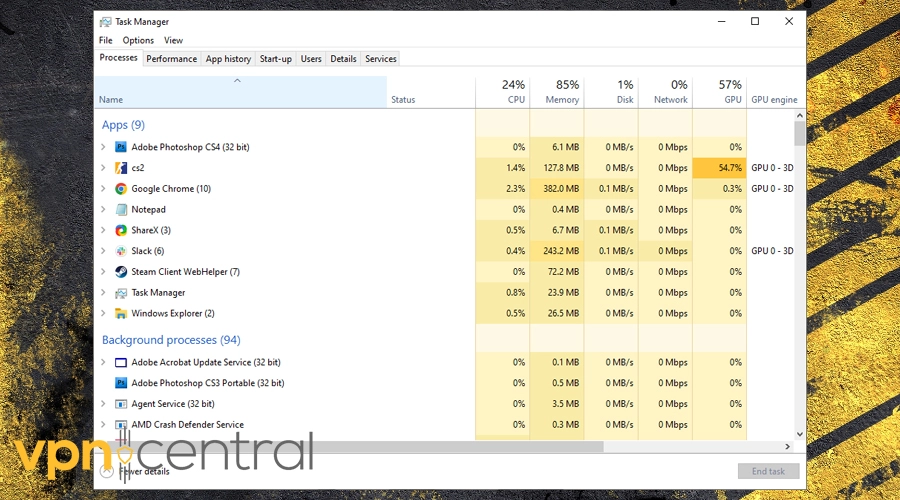The height and width of the screenshot is (500, 900).
Task: Expand the Google Chrome (10) group
Action: [x=103, y=188]
